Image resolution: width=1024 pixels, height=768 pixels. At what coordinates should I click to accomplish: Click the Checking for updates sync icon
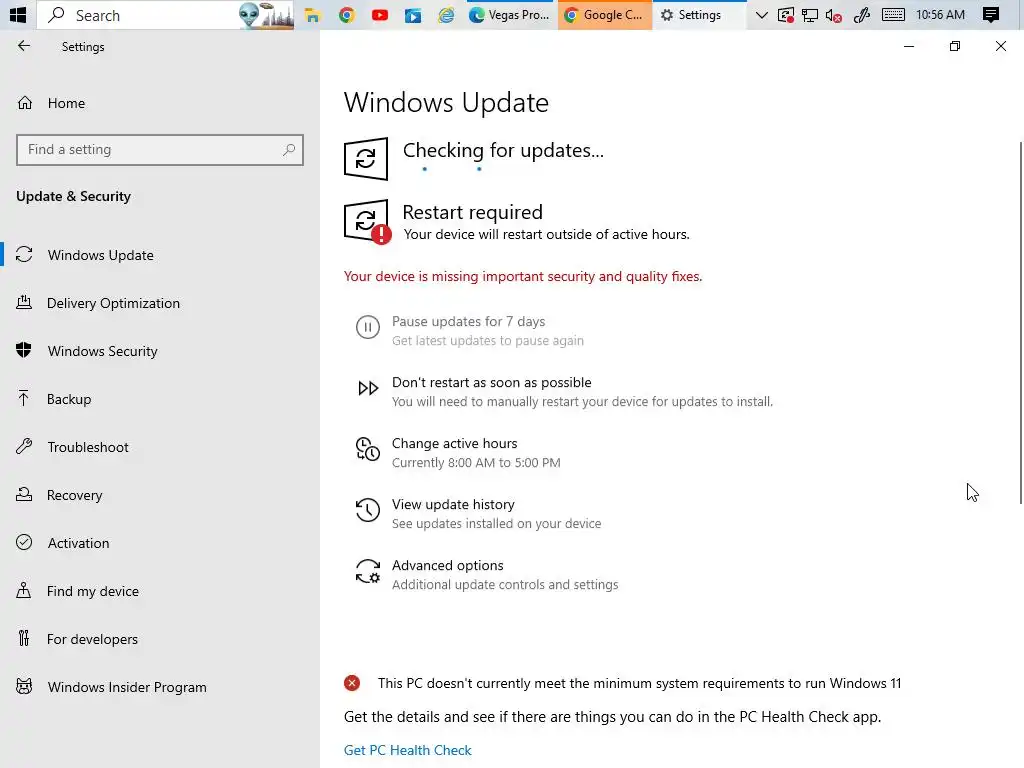[x=366, y=158]
